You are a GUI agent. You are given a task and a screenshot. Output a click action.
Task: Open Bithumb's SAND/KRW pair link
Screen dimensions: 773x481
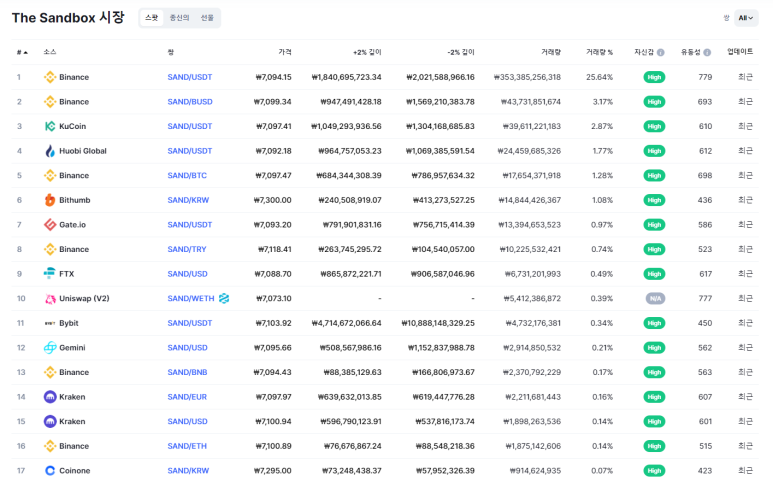click(x=188, y=200)
